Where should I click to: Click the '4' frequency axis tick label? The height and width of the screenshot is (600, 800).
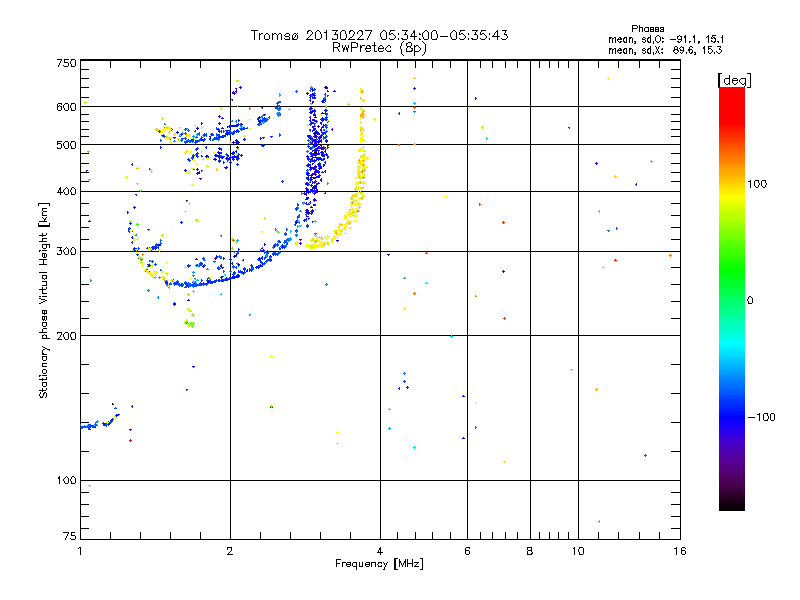(x=380, y=551)
